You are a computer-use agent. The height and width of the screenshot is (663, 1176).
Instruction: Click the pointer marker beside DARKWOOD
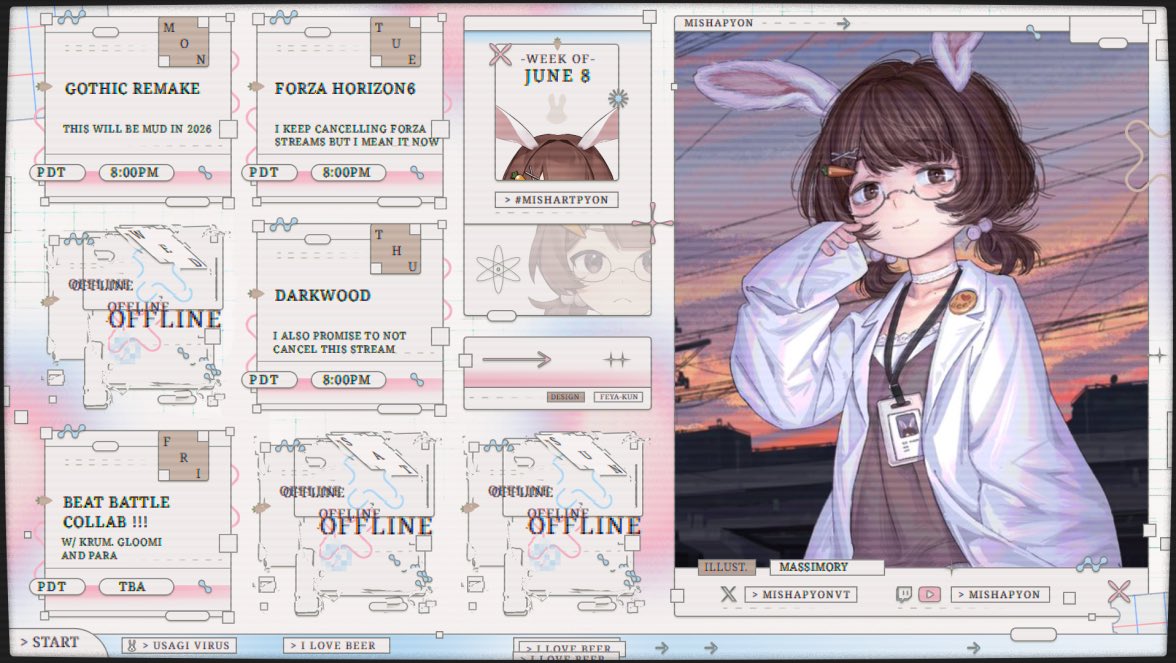click(x=256, y=294)
